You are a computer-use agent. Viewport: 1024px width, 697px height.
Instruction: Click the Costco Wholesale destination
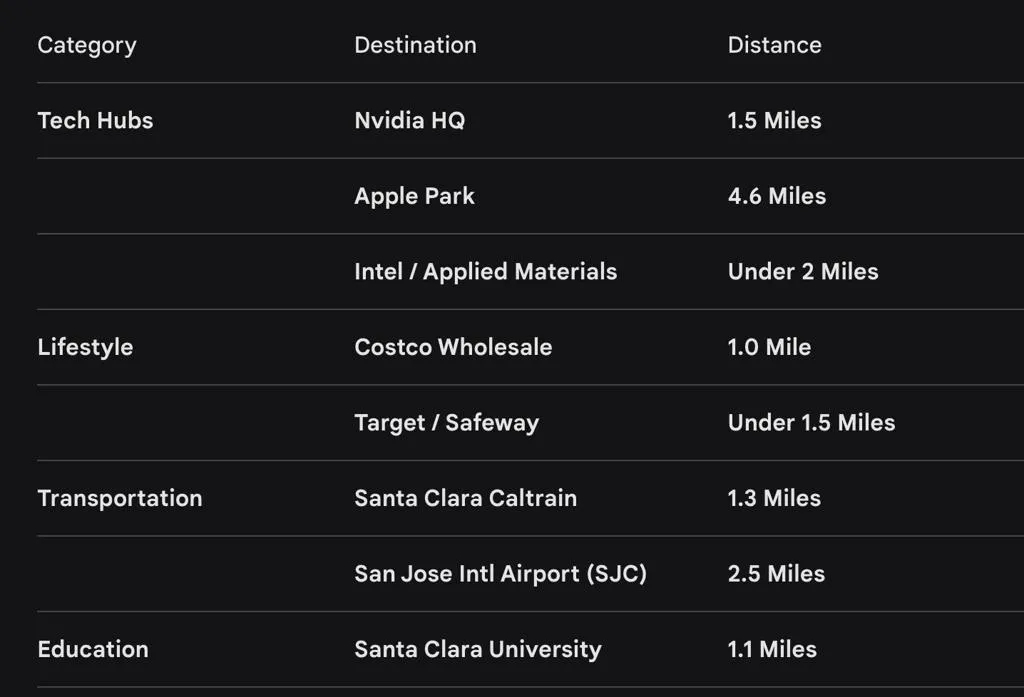click(453, 347)
